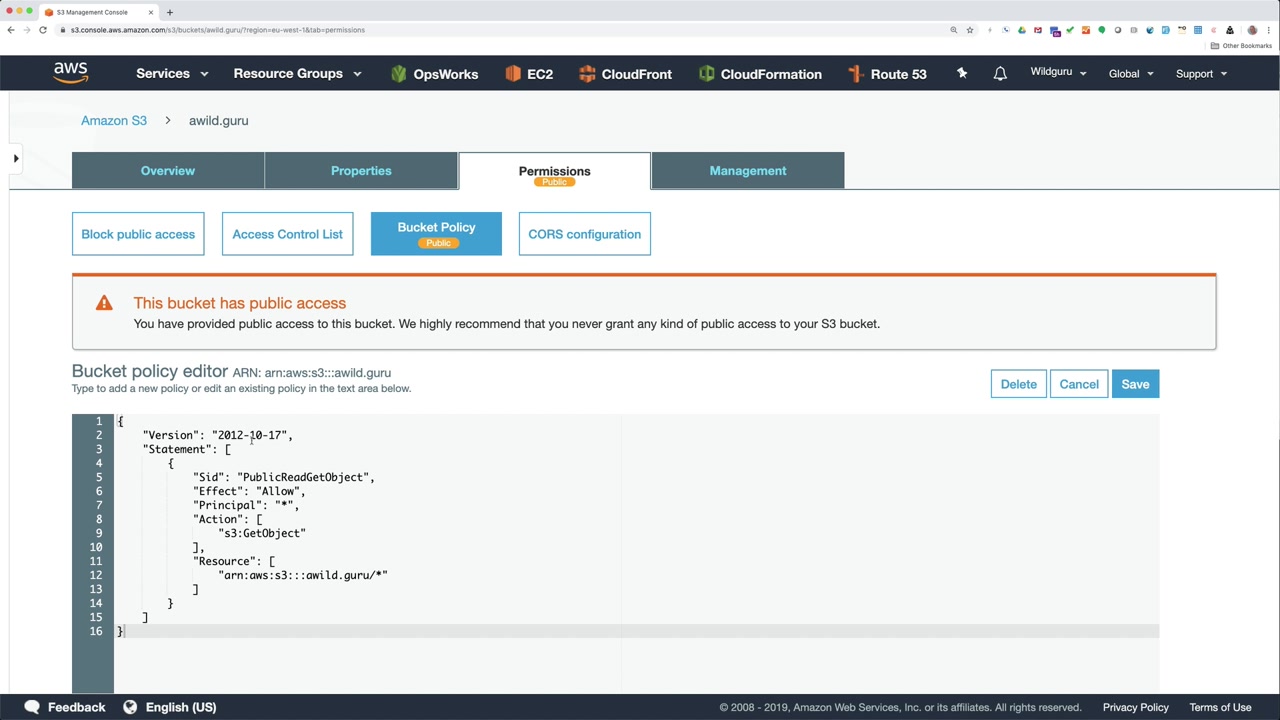1280x720 pixels.
Task: Click English (US) language selector
Action: (181, 707)
